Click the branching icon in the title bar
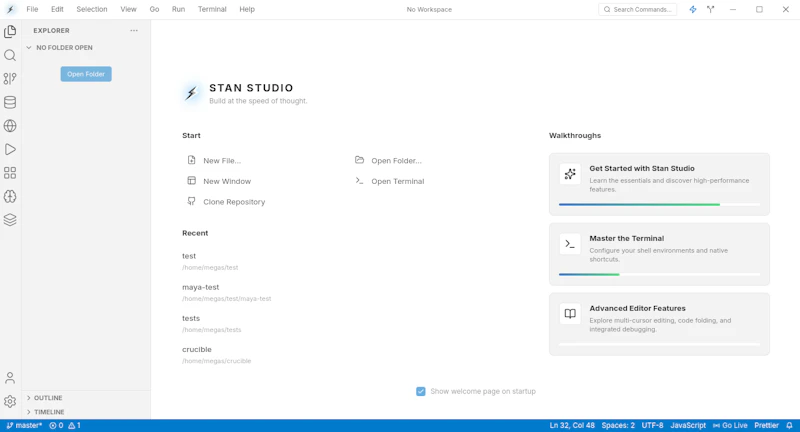 point(711,9)
